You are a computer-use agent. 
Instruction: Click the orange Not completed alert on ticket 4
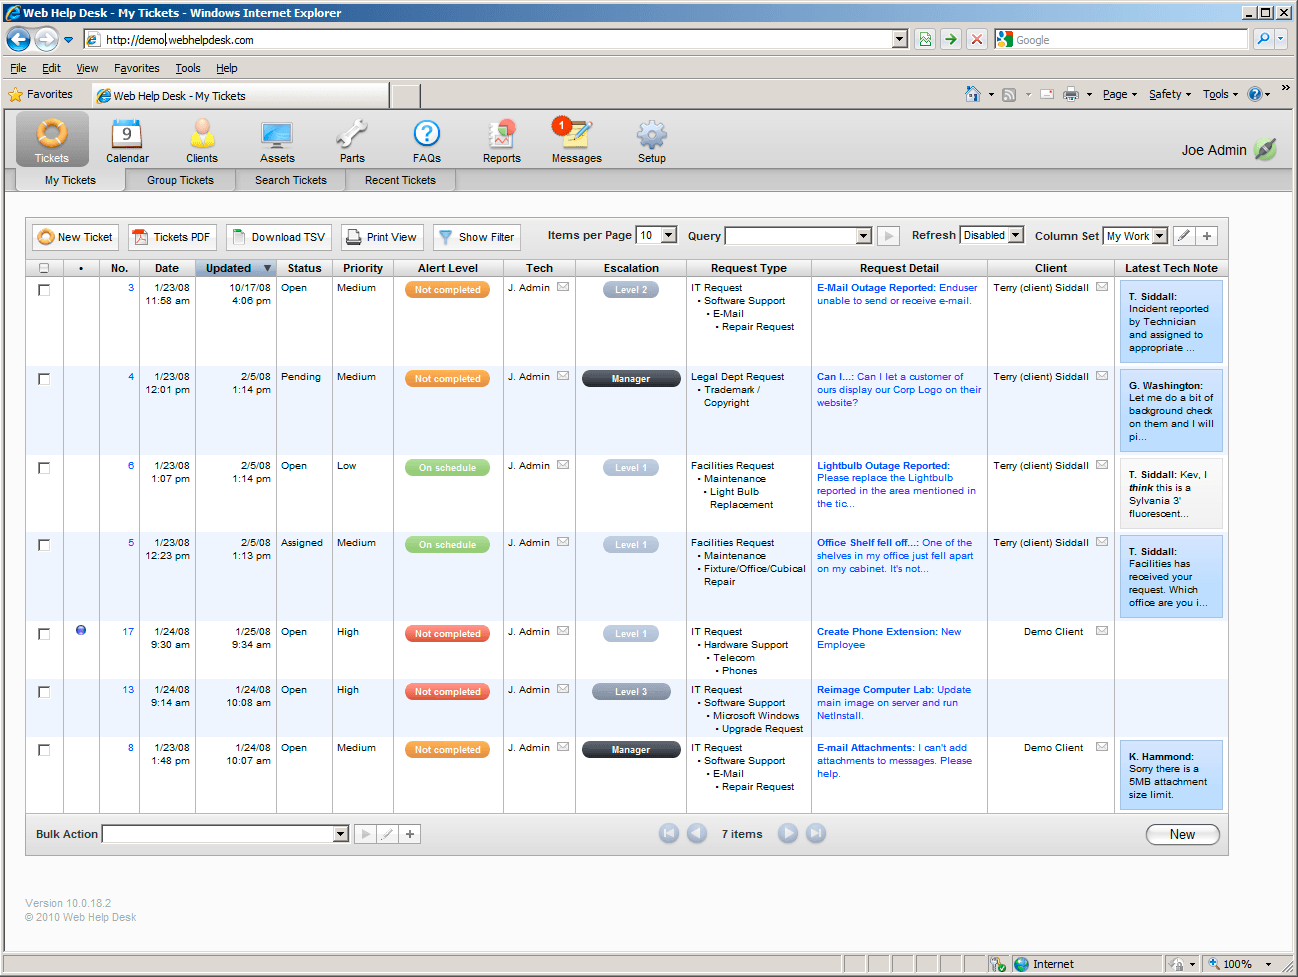point(447,379)
